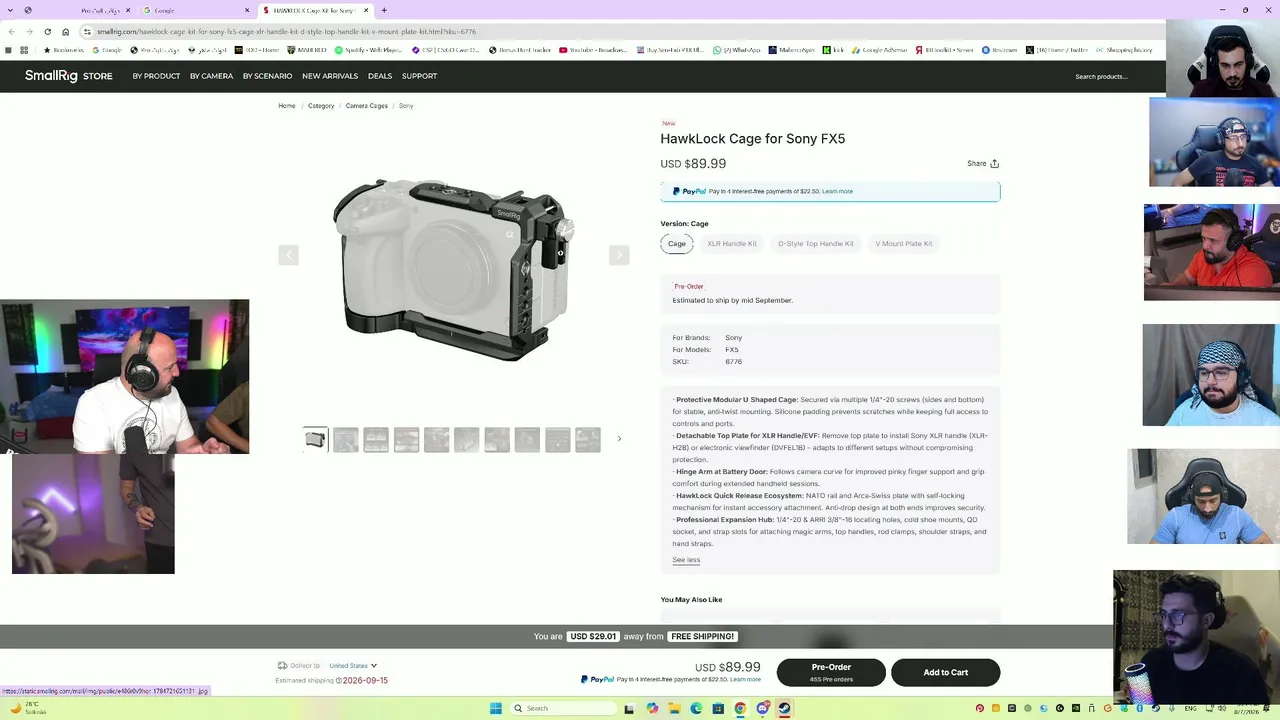The width and height of the screenshot is (1280, 720).
Task: Click PayPal Learn more link near price
Action: [837, 191]
